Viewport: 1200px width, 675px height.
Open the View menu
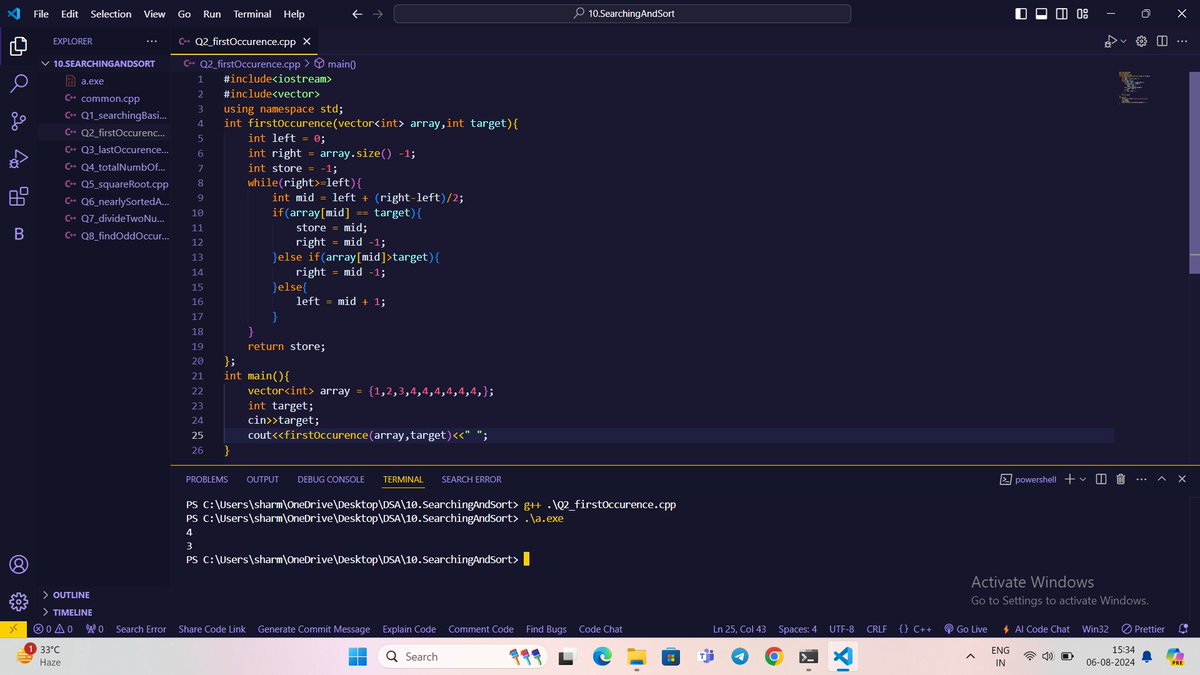click(154, 14)
